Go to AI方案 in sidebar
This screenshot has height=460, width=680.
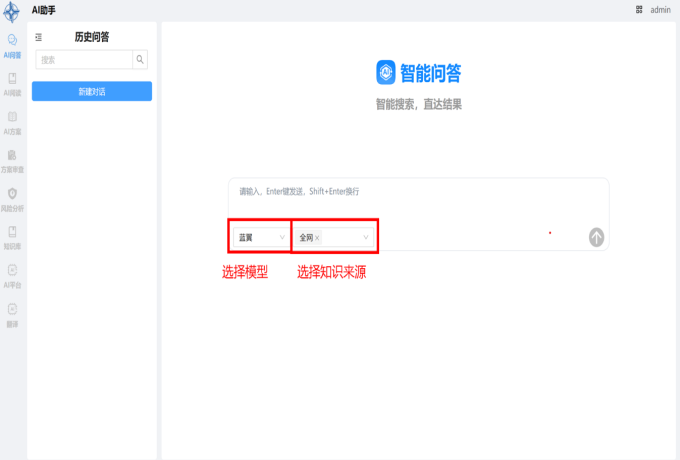(x=12, y=121)
